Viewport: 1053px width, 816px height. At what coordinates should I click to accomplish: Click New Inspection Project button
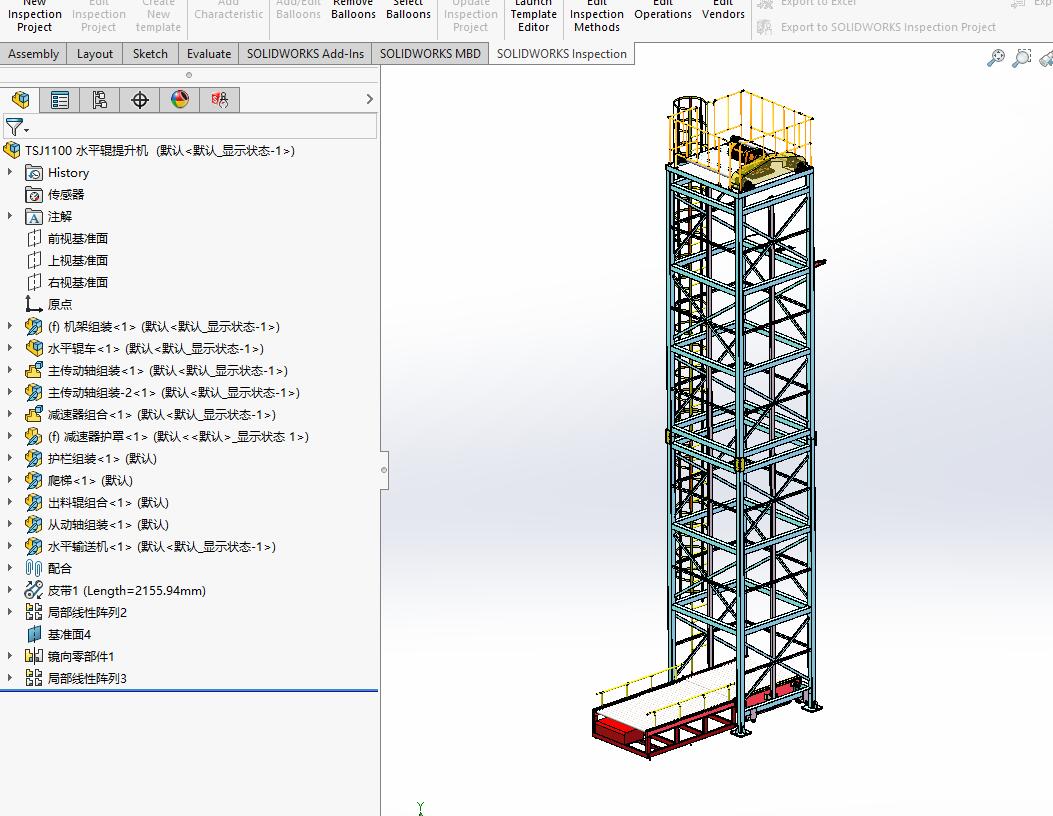35,17
